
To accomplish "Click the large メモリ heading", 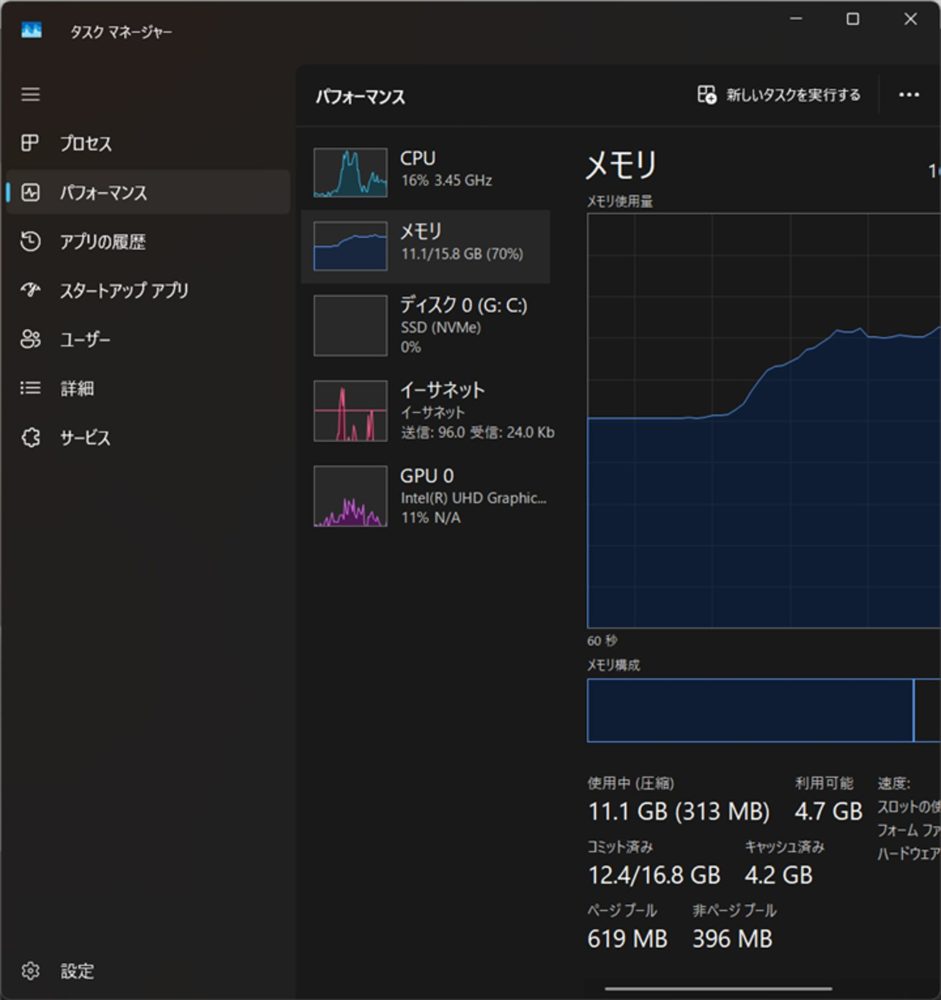I will click(621, 165).
